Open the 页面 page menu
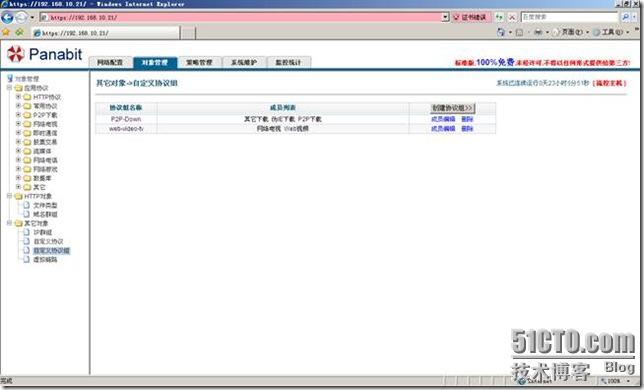 click(571, 32)
